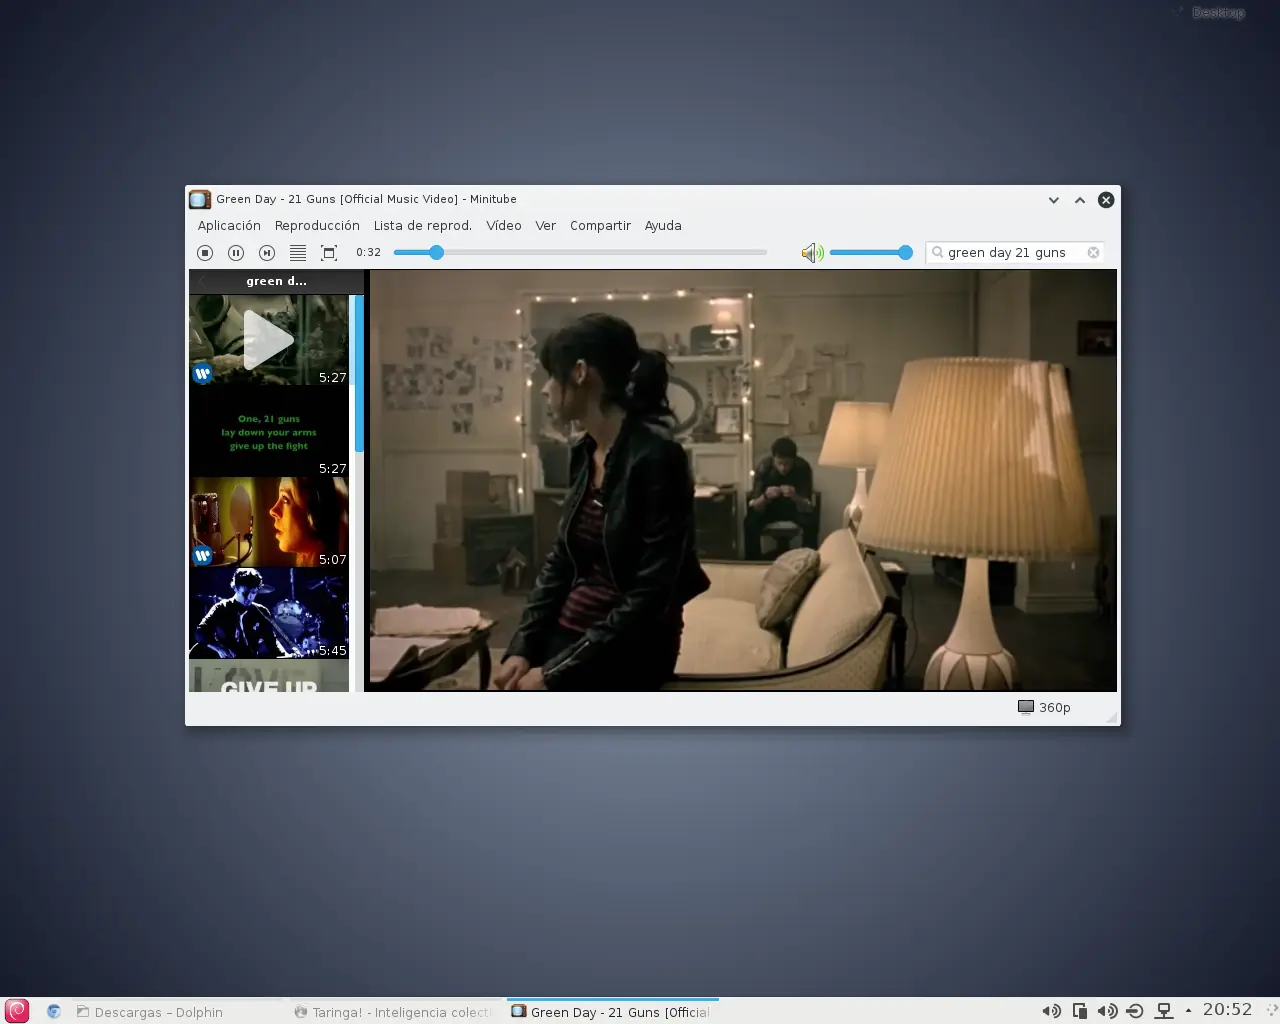Open the Vídeo menu
The height and width of the screenshot is (1024, 1280).
pos(504,226)
